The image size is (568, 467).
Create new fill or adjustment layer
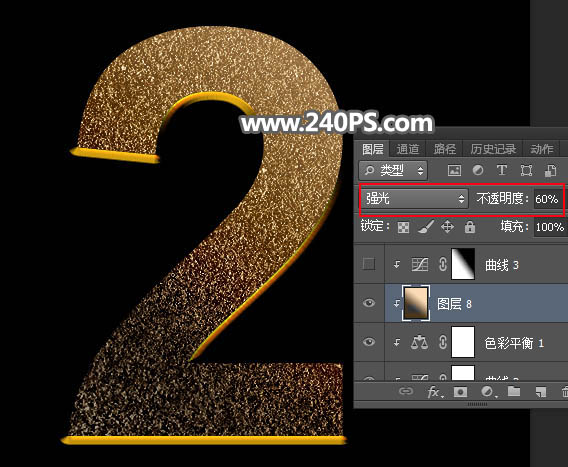click(488, 392)
